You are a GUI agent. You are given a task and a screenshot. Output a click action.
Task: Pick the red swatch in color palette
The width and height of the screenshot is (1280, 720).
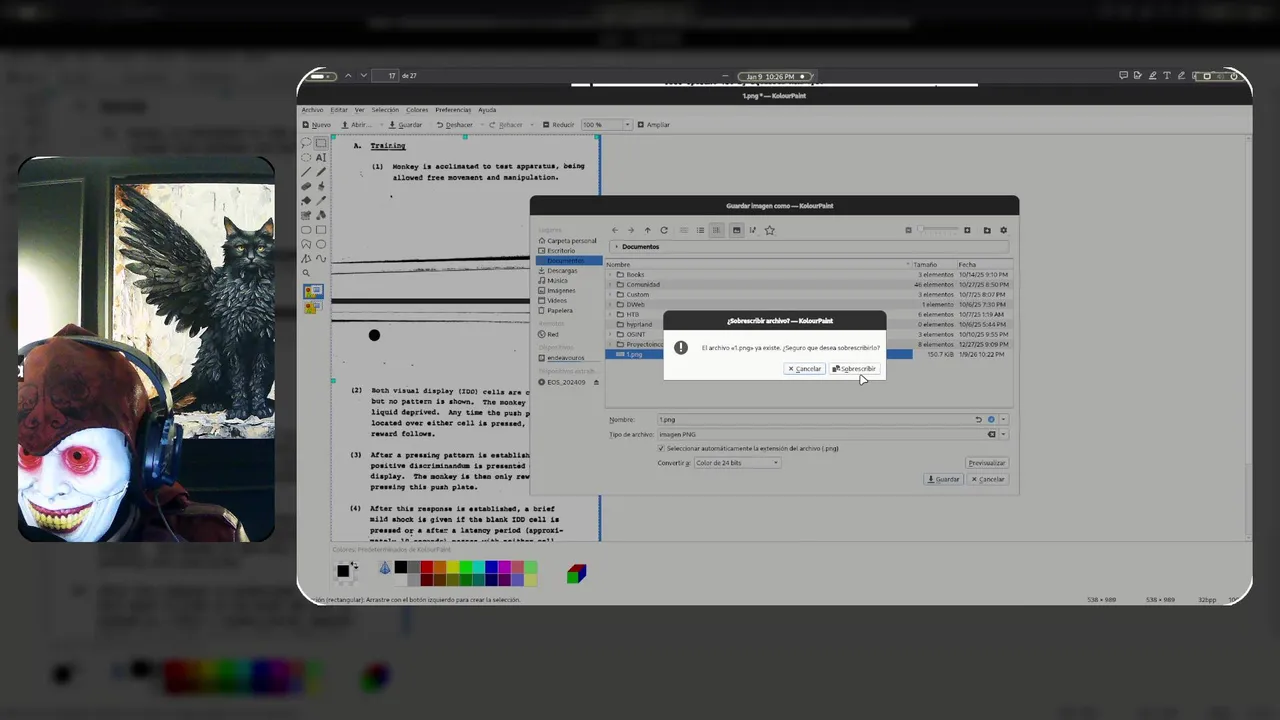pos(427,567)
